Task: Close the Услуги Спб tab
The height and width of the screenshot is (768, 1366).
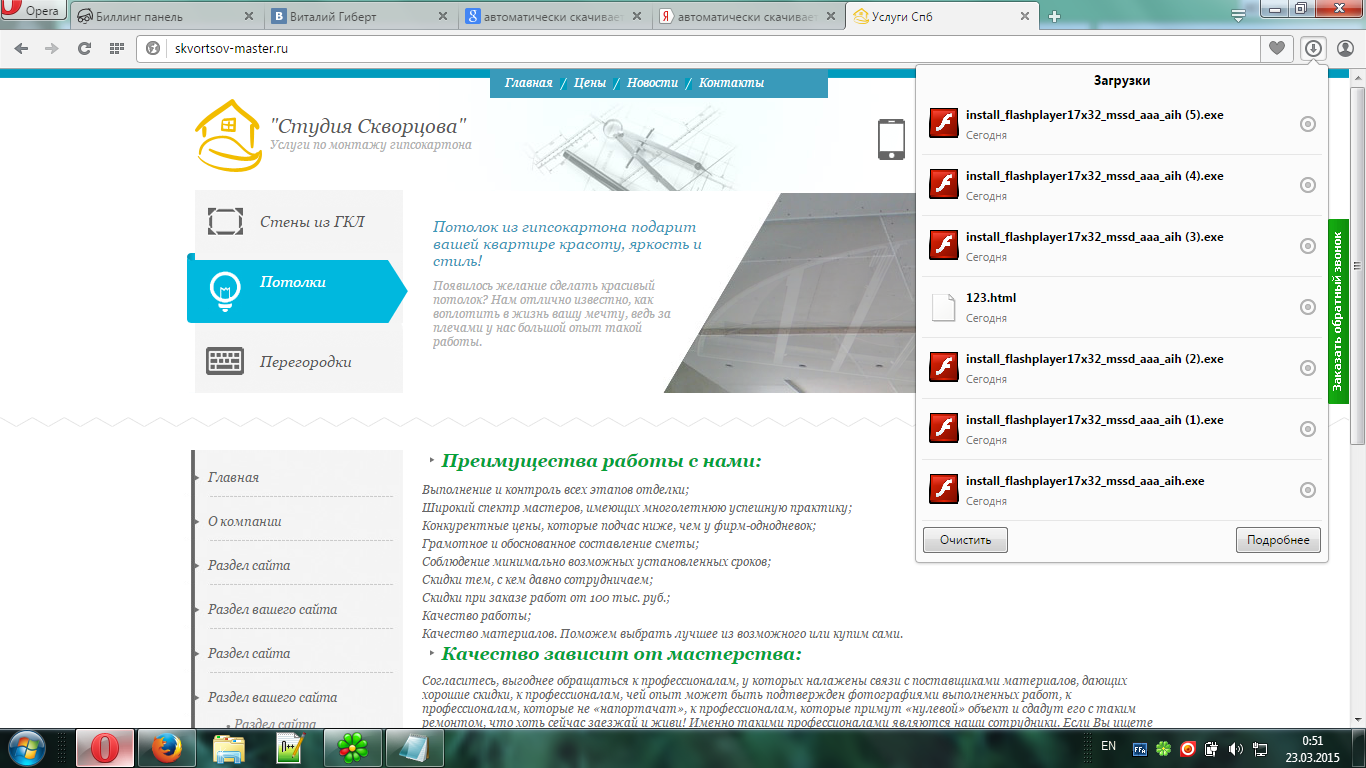Action: 1024,17
